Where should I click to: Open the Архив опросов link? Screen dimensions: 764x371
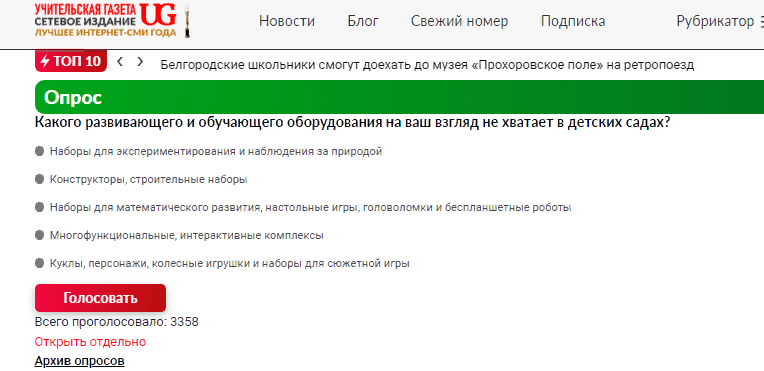tap(79, 361)
